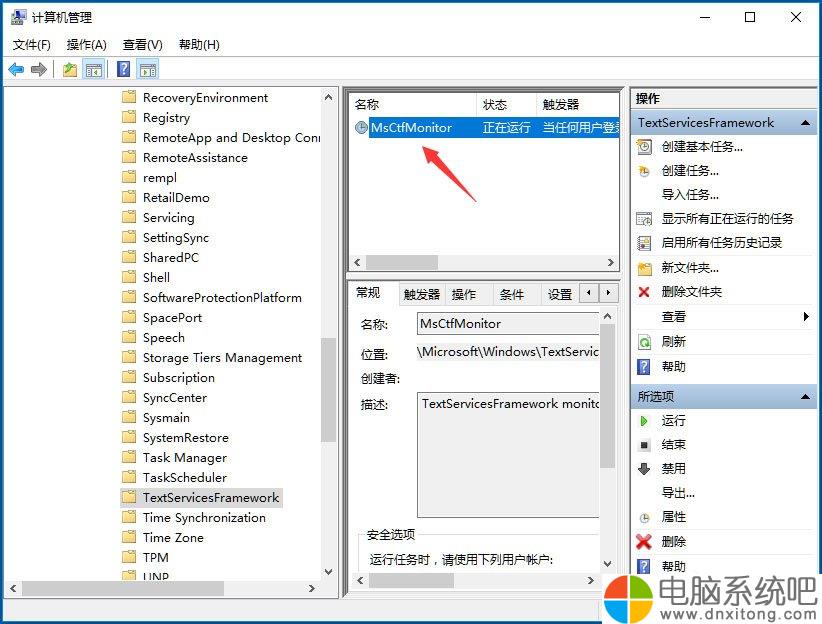The height and width of the screenshot is (624, 822).
Task: Click the 计算机管理 title bar app icon
Action: click(x=18, y=17)
